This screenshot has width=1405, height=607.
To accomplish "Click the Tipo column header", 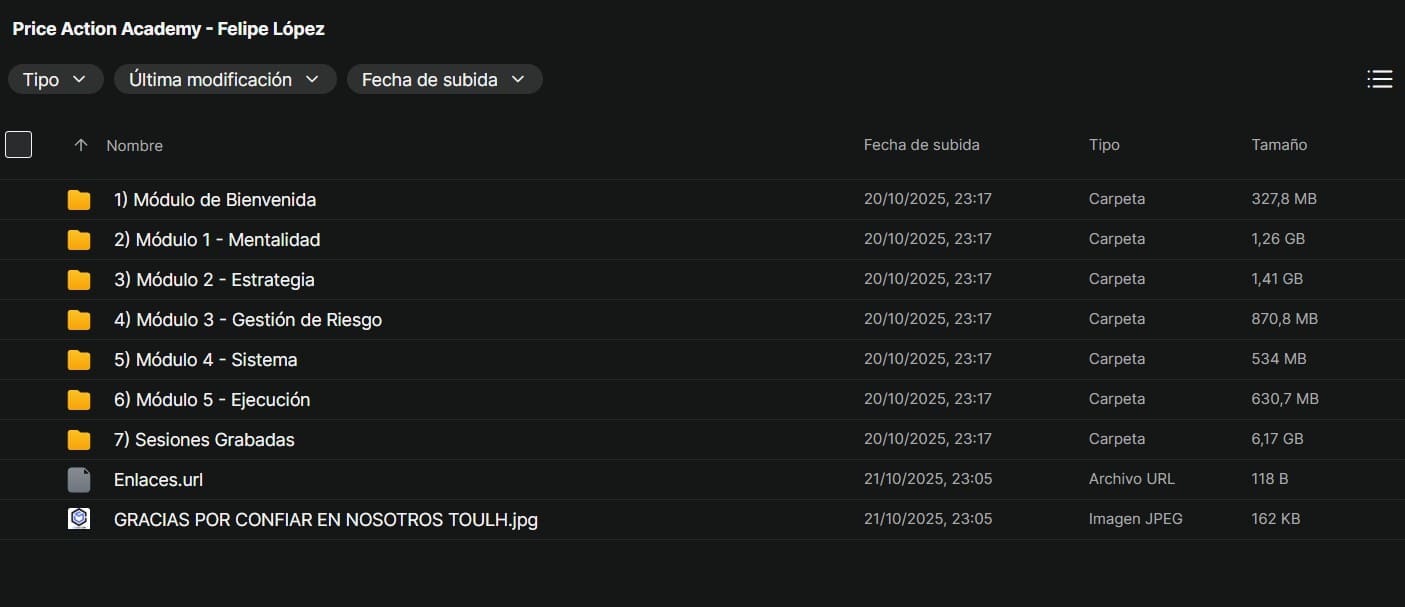I will 1104,145.
